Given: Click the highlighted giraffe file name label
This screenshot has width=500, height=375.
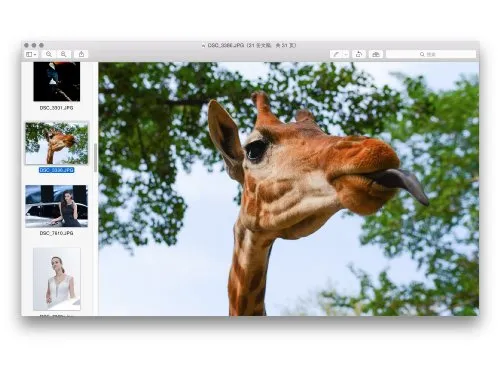Looking at the screenshot, I should [x=56, y=170].
